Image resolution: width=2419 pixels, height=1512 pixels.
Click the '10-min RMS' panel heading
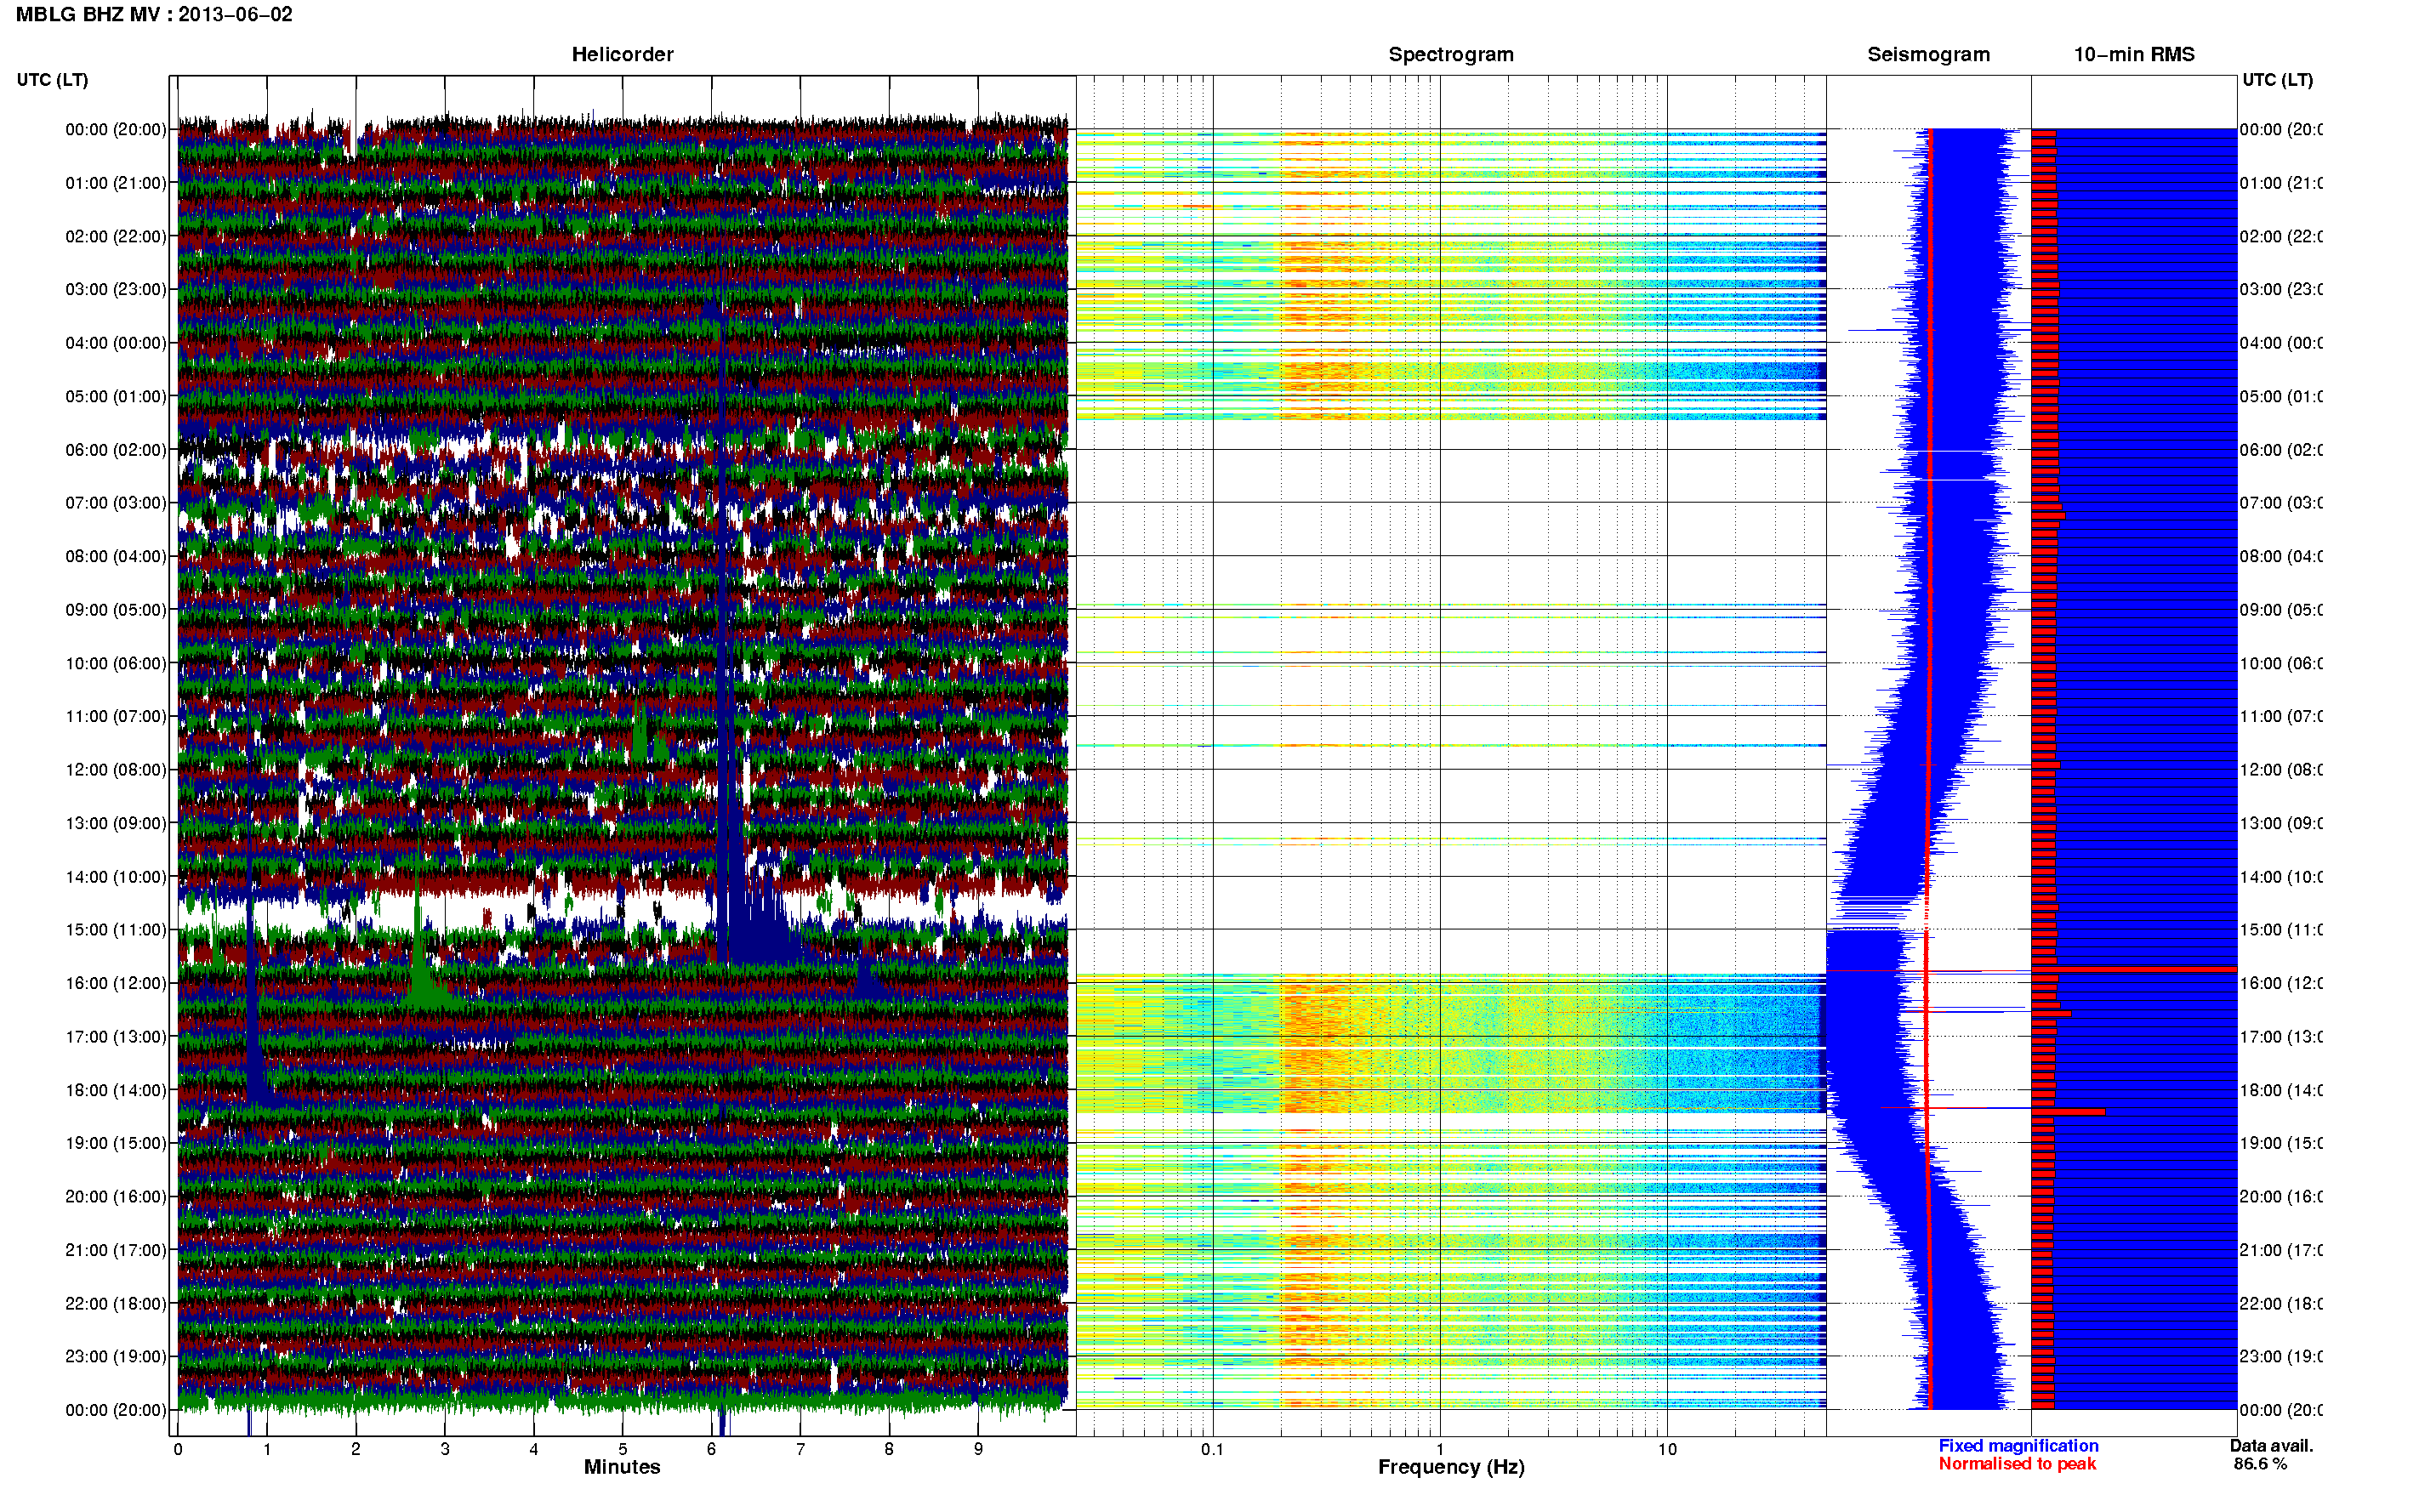pos(2134,55)
